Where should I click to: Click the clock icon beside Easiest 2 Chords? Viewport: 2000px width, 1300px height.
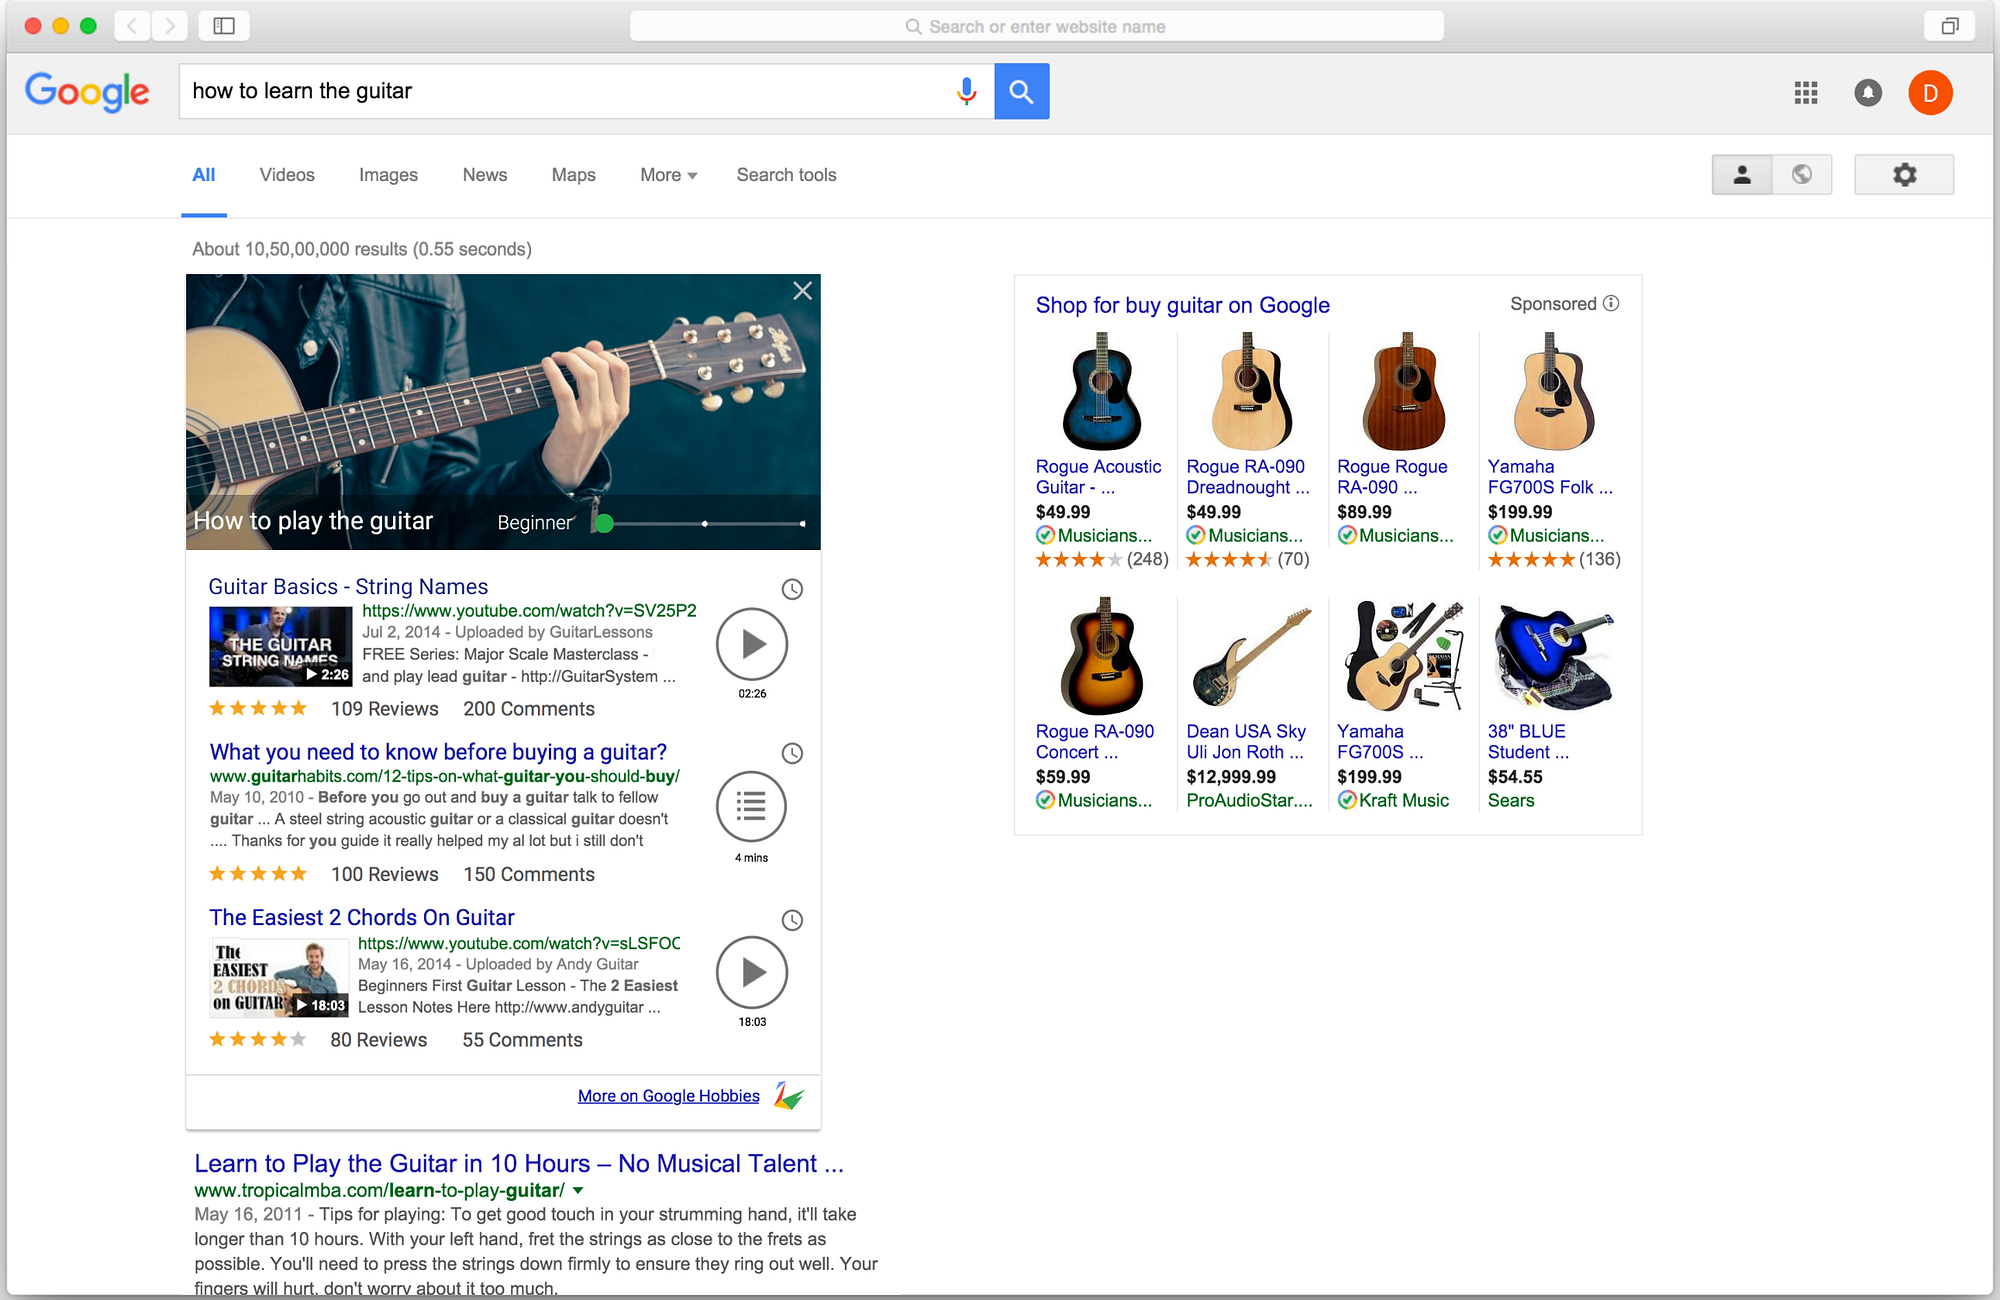(x=792, y=920)
